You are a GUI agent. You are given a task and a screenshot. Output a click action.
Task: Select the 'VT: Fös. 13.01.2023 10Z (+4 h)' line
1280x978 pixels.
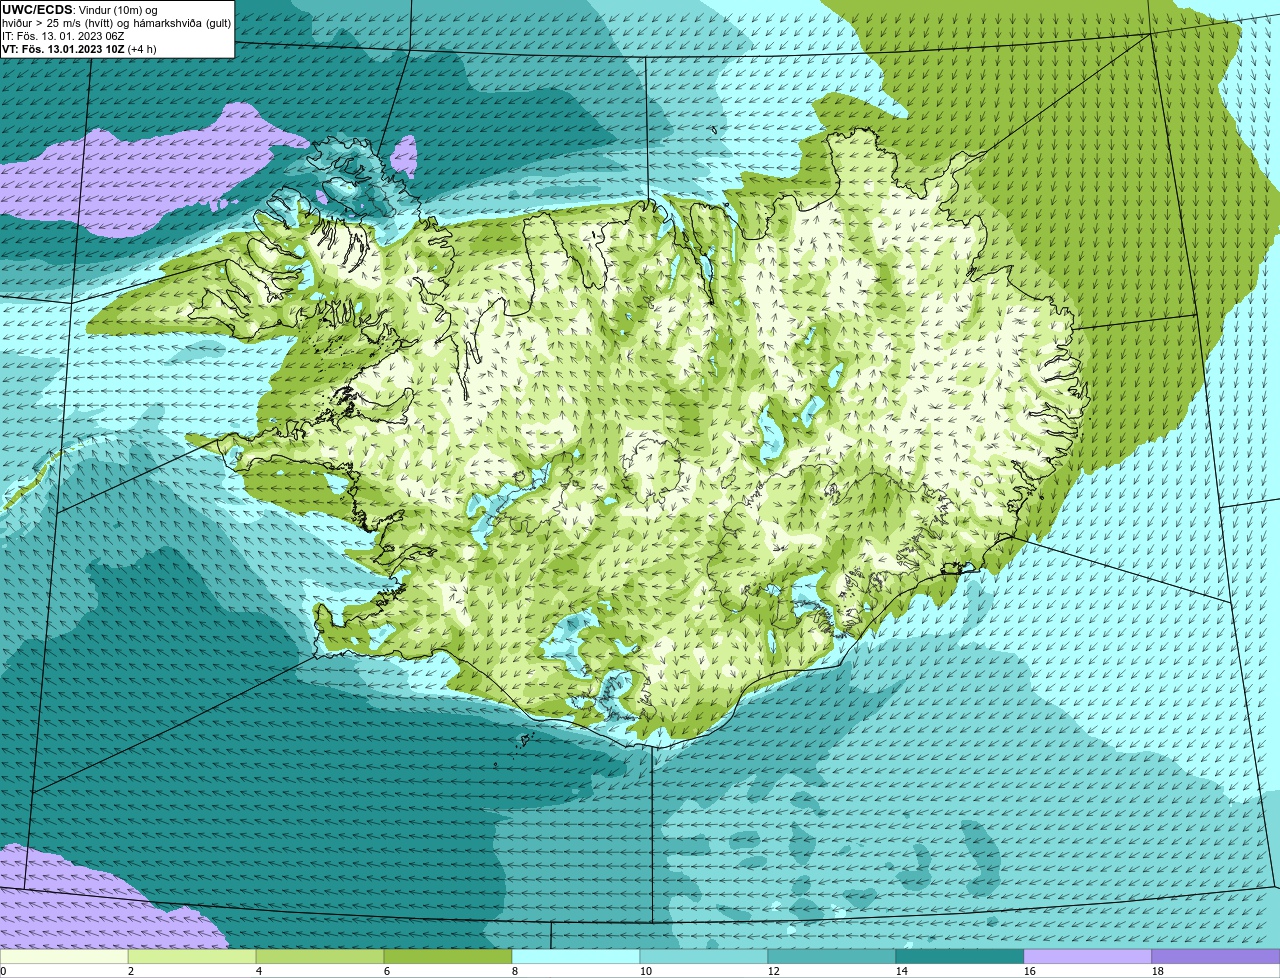(x=80, y=49)
